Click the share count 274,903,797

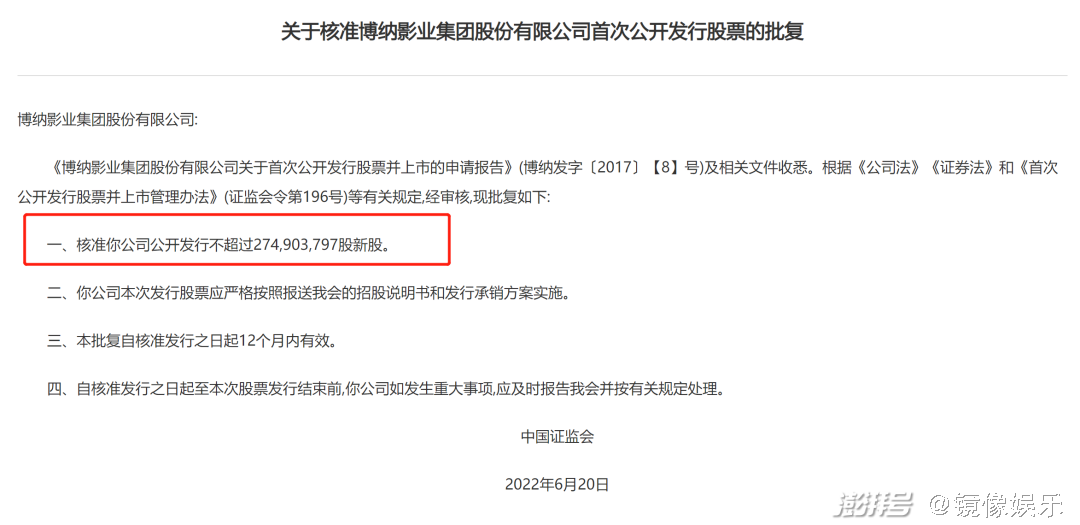(297, 245)
